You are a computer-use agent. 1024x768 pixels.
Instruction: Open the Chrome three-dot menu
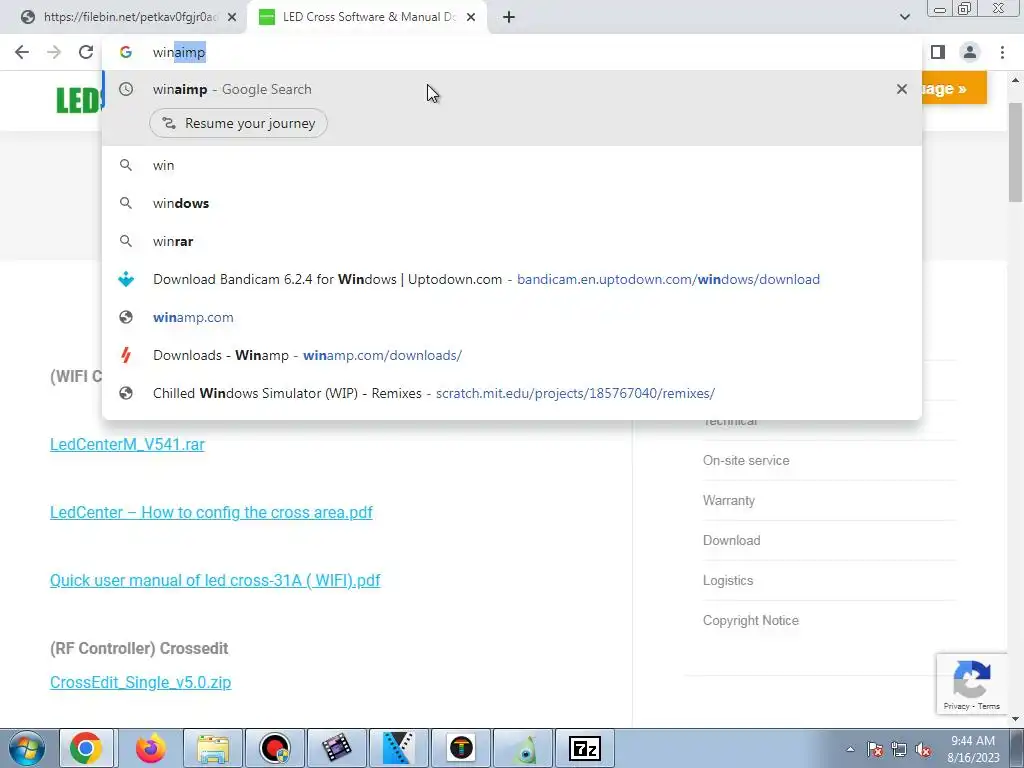point(1002,52)
